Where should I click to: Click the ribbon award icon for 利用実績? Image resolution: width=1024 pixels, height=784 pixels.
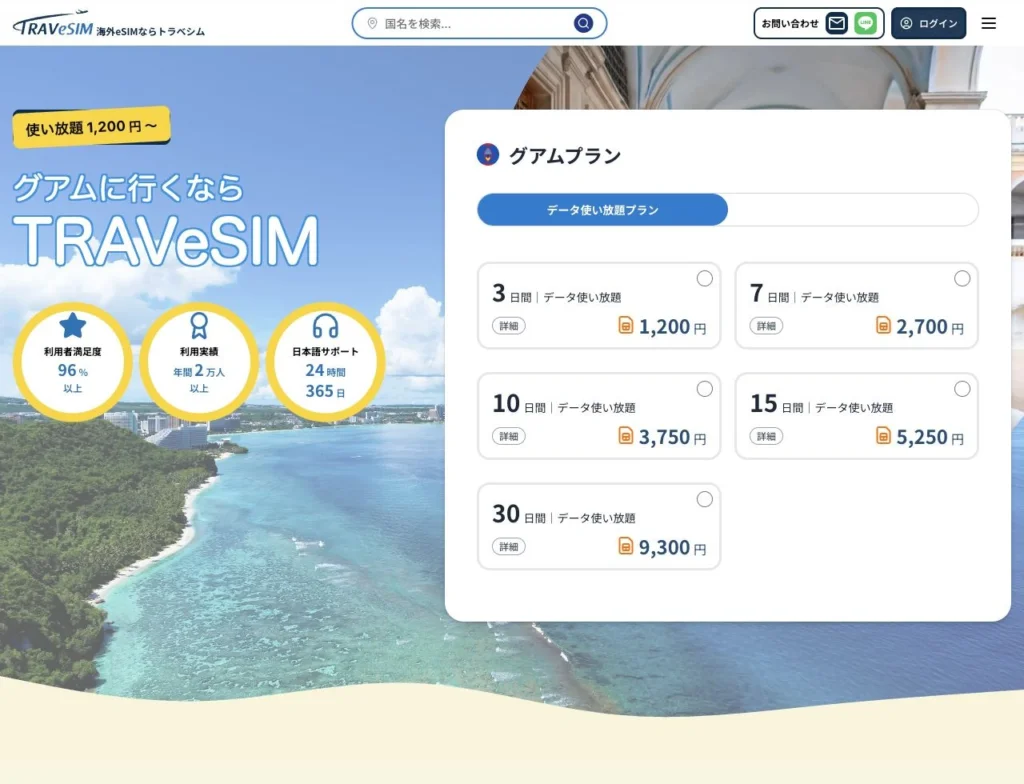point(199,325)
